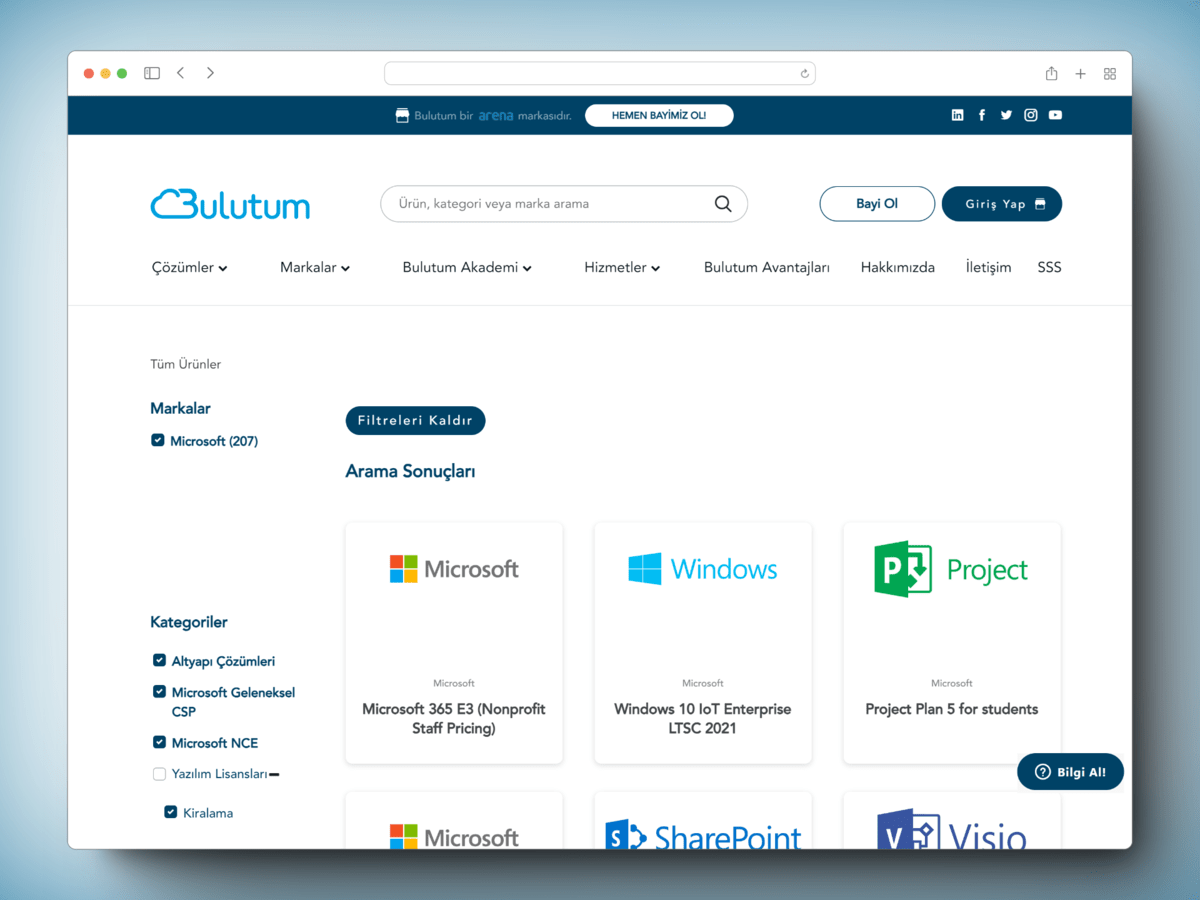This screenshot has height=900, width=1200.
Task: Click the browser address bar
Action: coord(600,73)
